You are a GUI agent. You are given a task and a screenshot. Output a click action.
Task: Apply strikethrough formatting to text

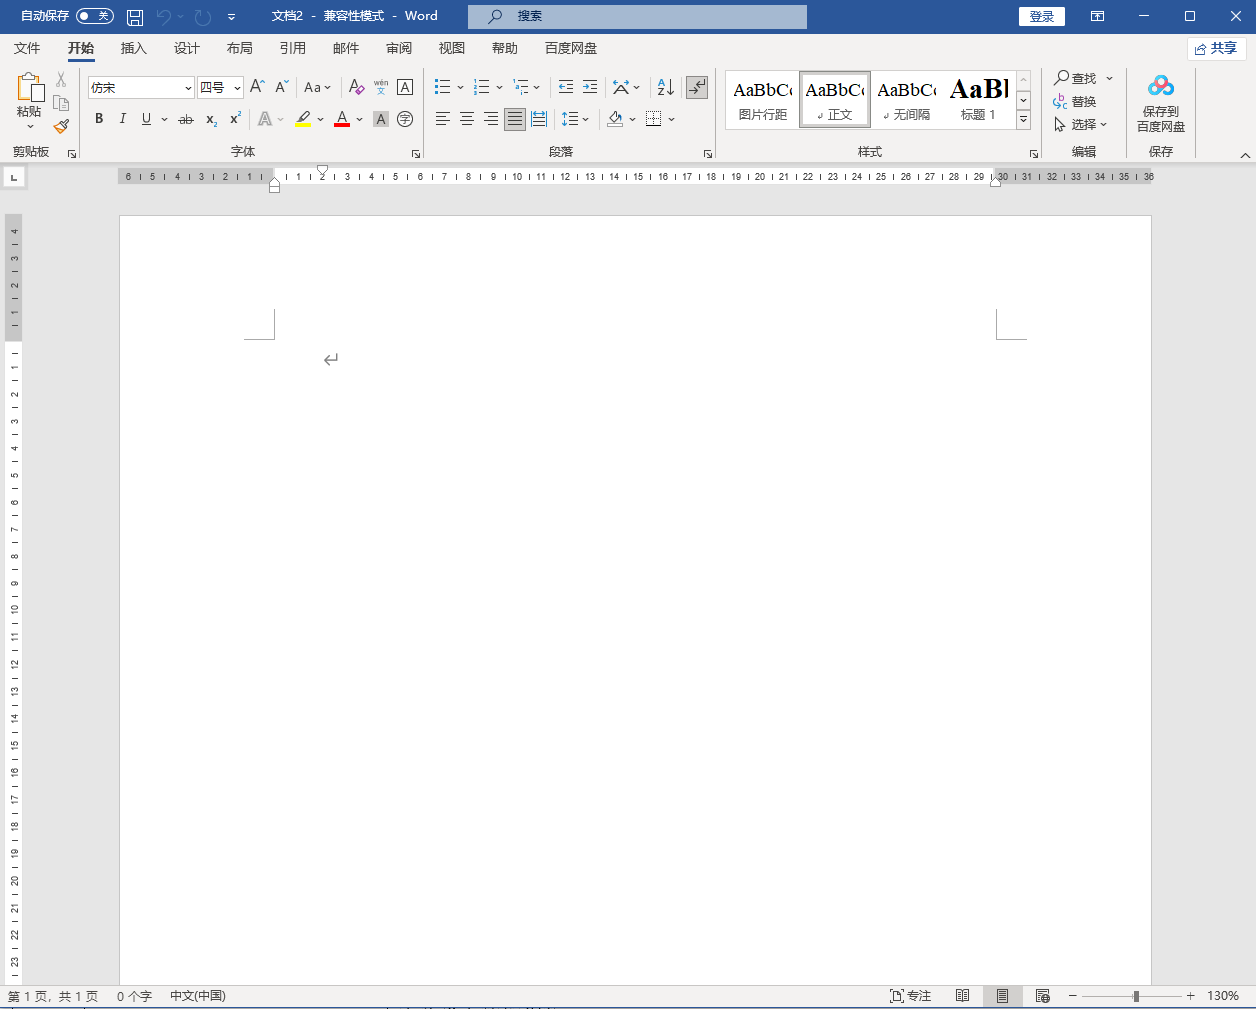186,119
